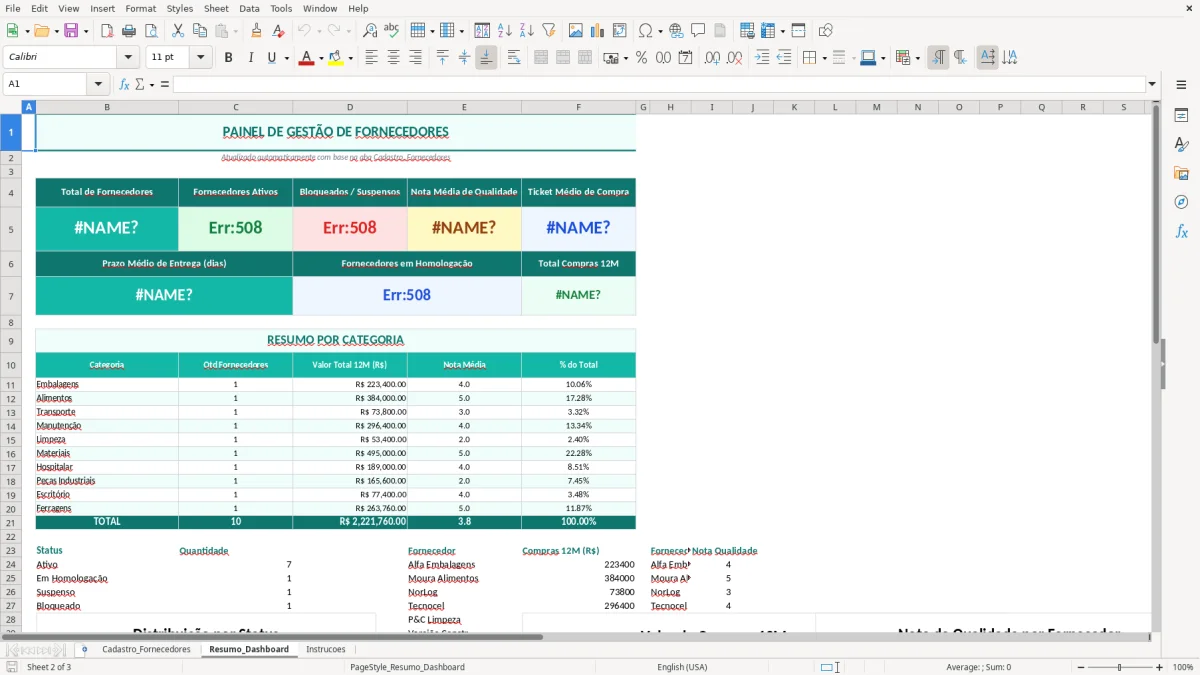Open background color dropdown arrow

click(350, 58)
